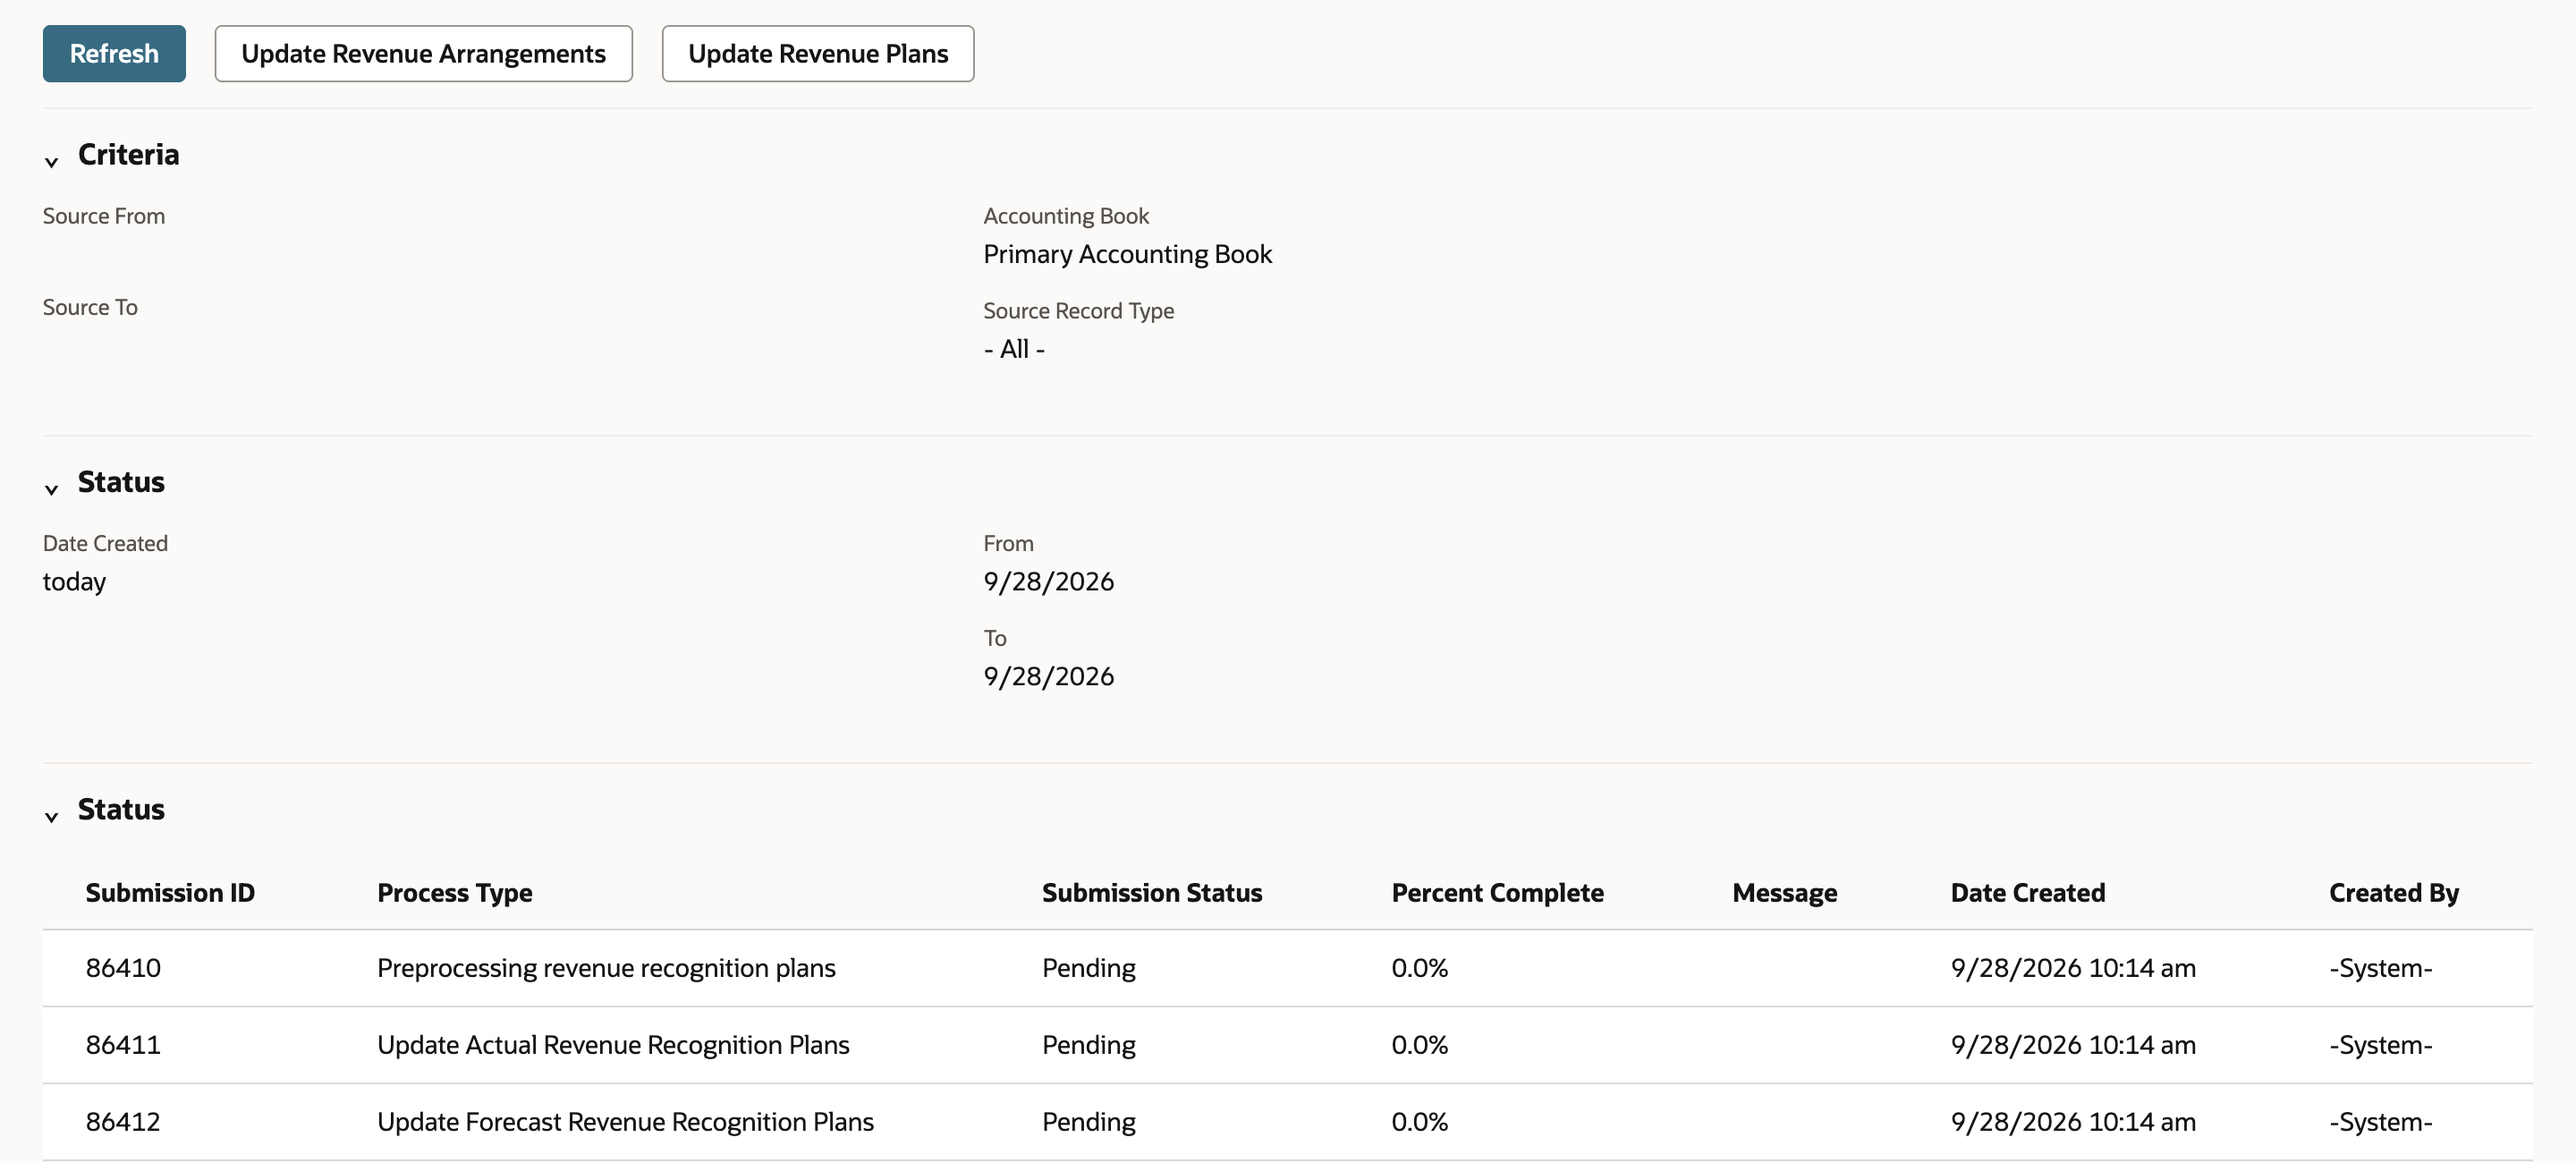Click date created for submission 86412
2576x1163 pixels.
(2073, 1121)
